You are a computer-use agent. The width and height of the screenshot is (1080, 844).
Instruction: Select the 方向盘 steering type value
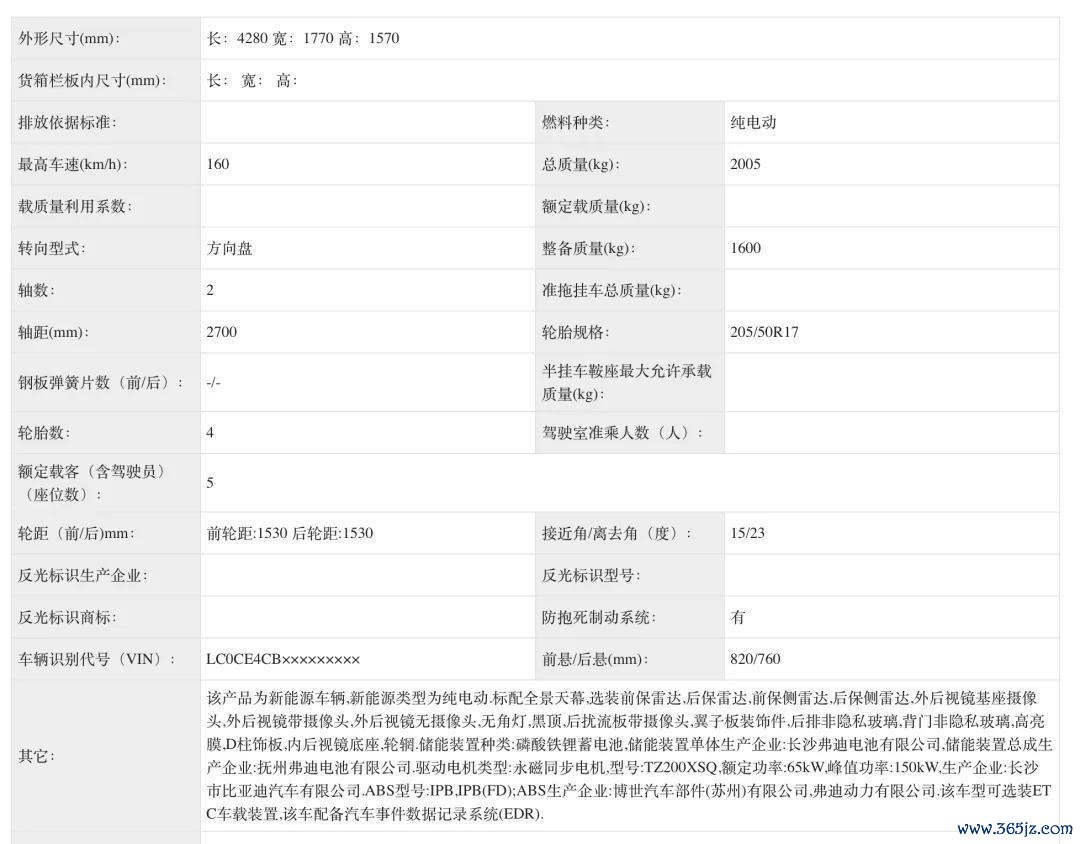(x=230, y=248)
